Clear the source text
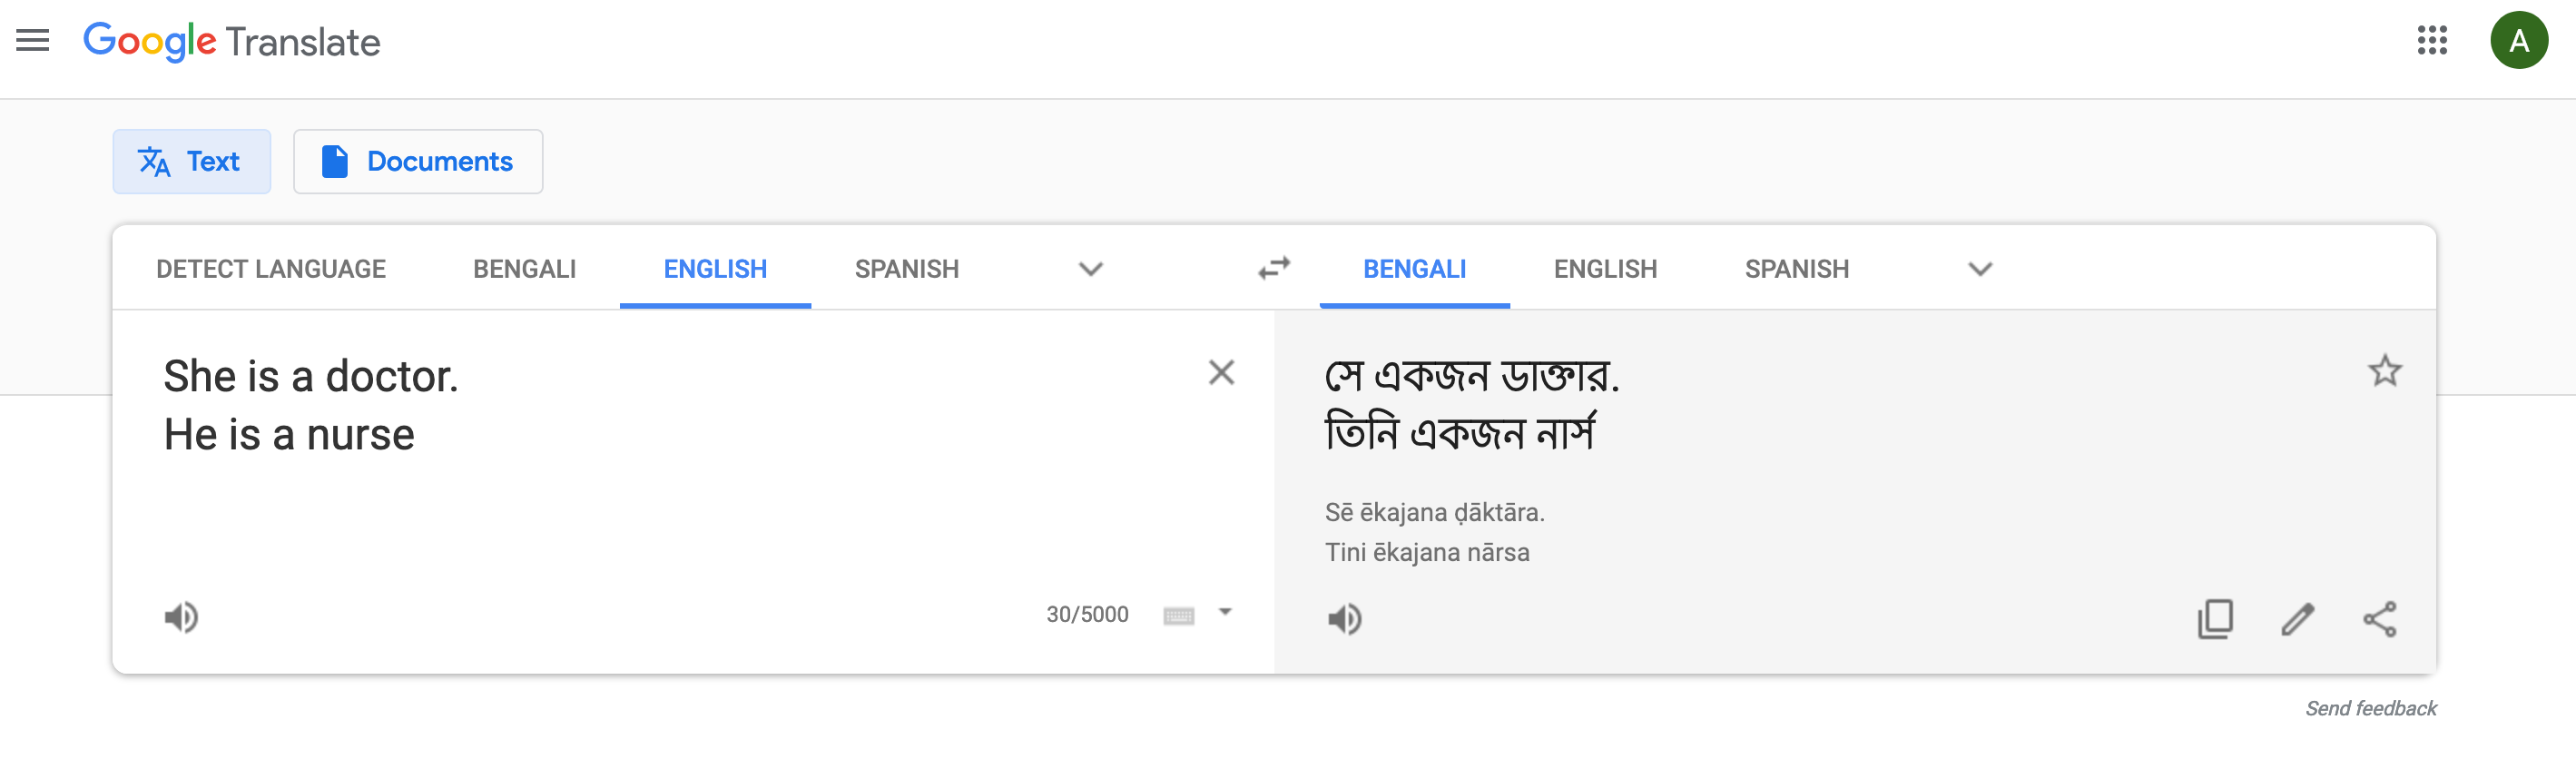This screenshot has height=759, width=2576. tap(1220, 373)
